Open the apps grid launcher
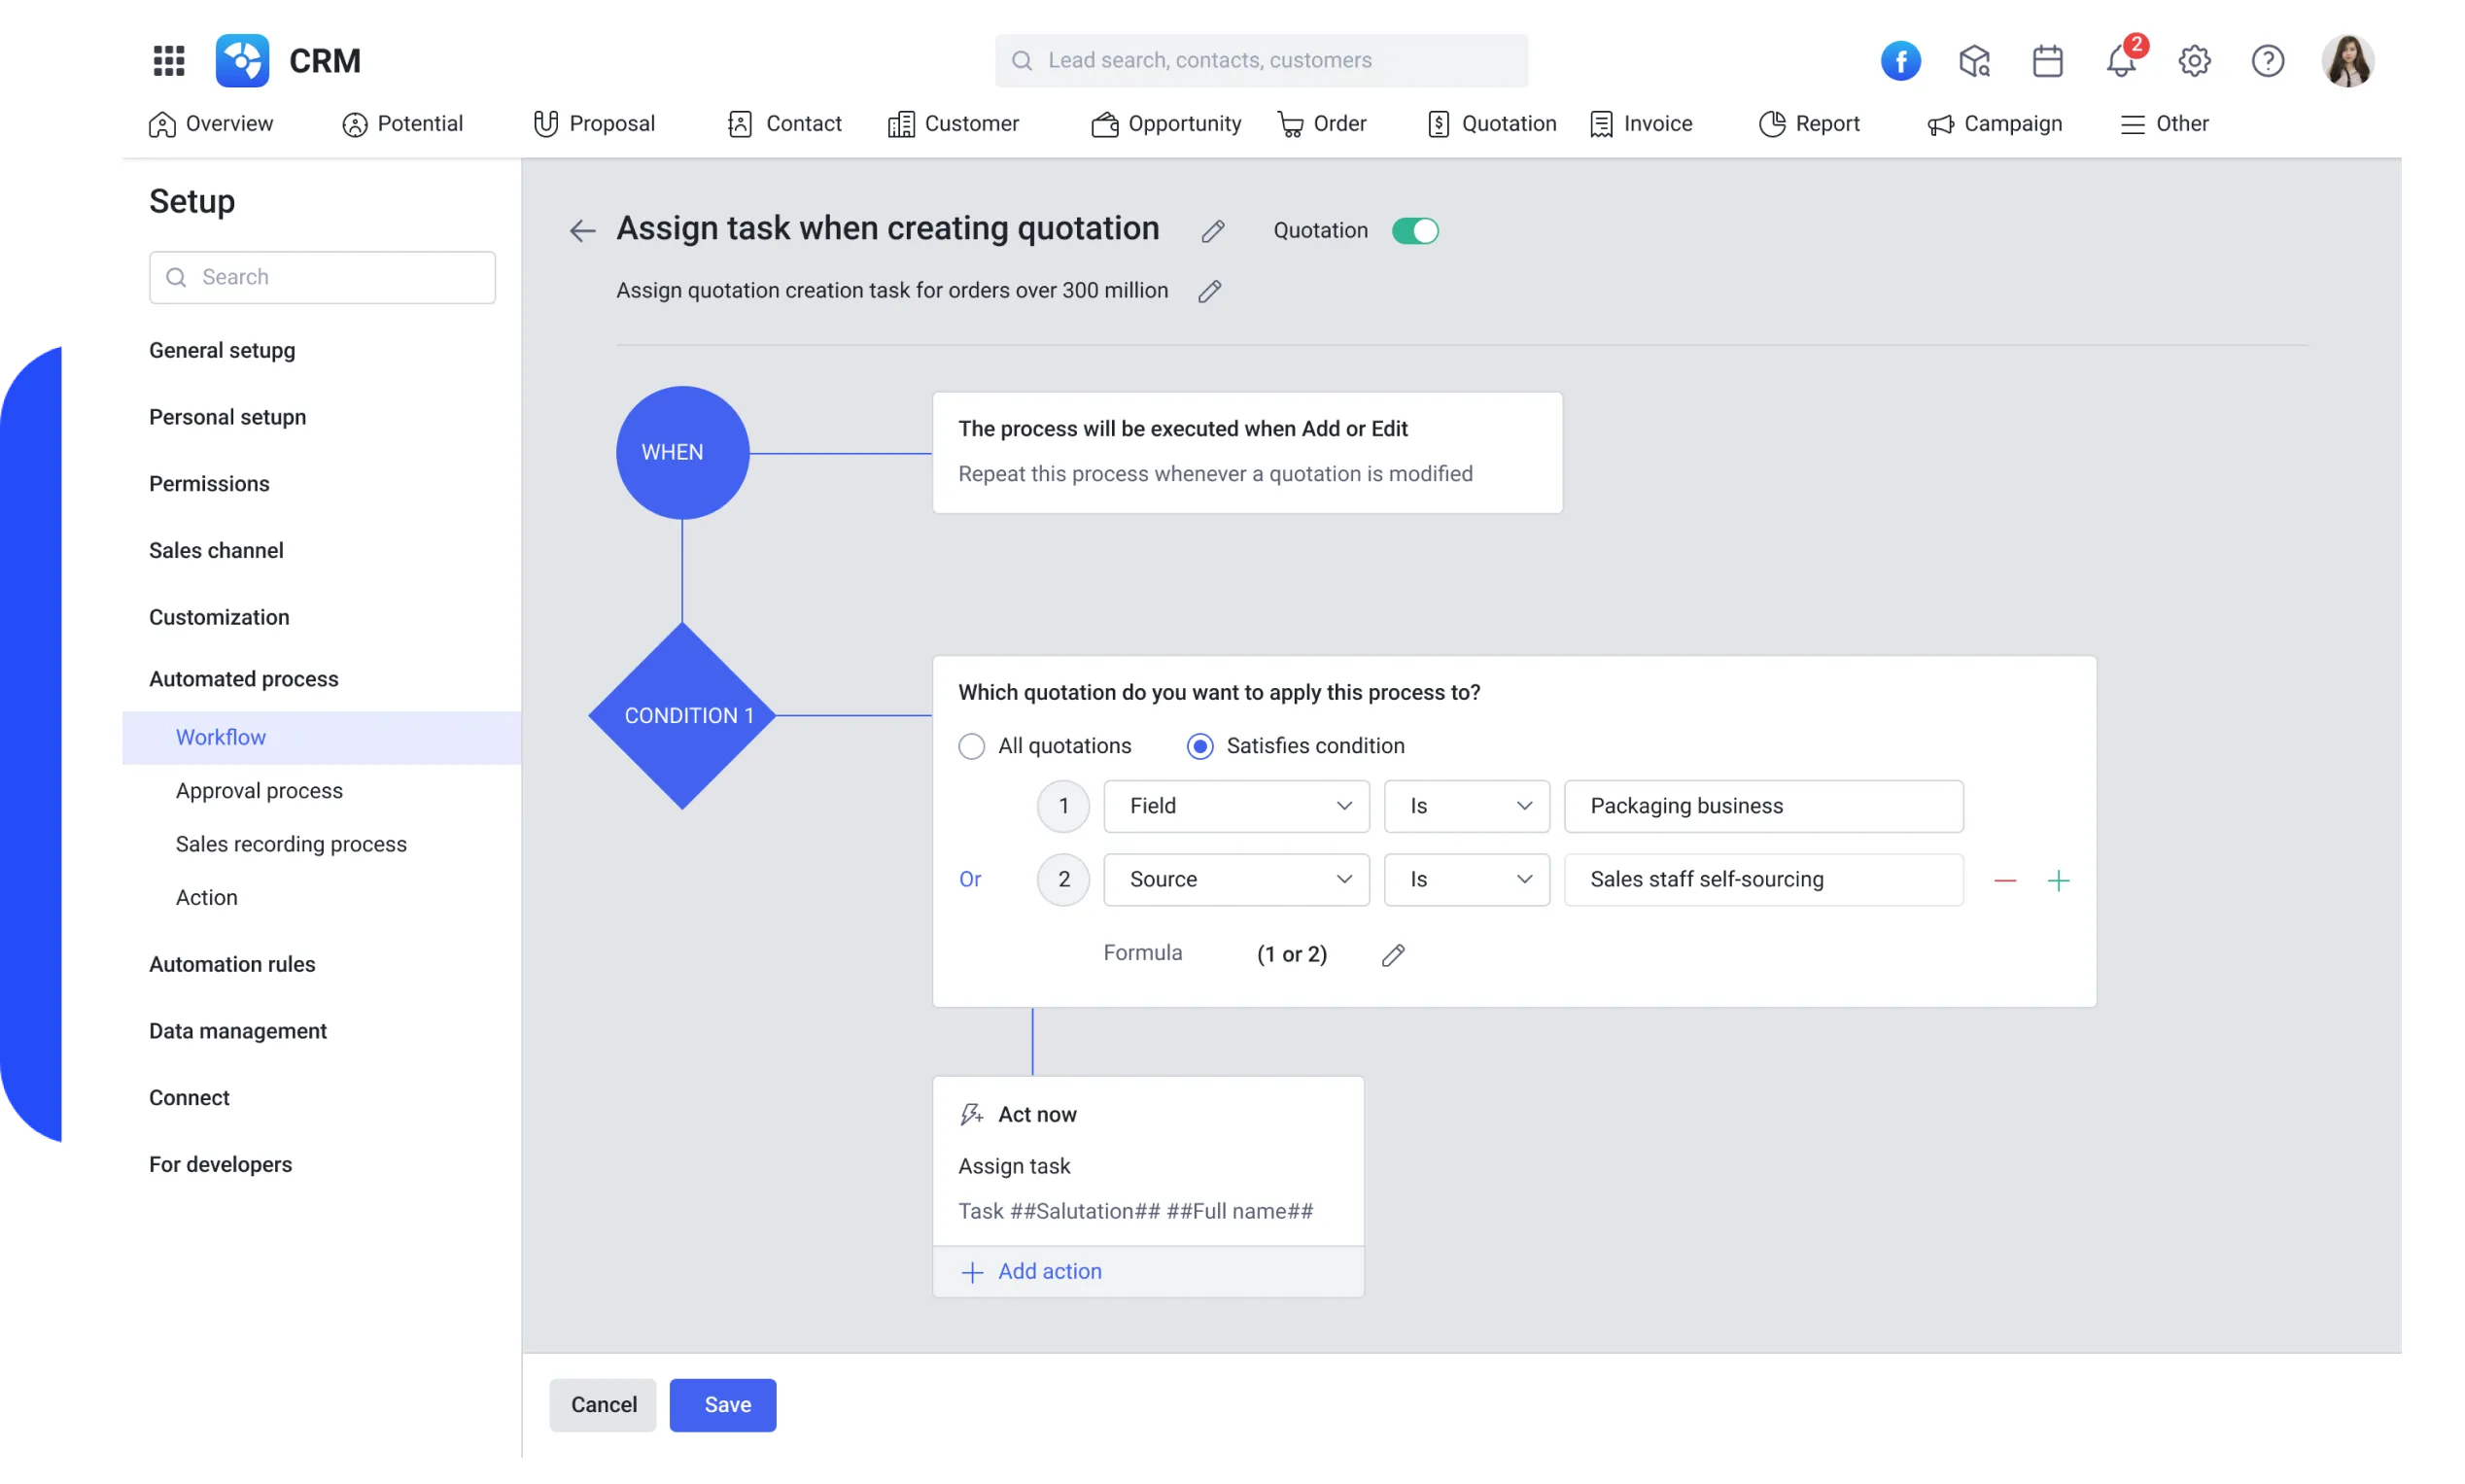The height and width of the screenshot is (1484, 2465). [168, 60]
